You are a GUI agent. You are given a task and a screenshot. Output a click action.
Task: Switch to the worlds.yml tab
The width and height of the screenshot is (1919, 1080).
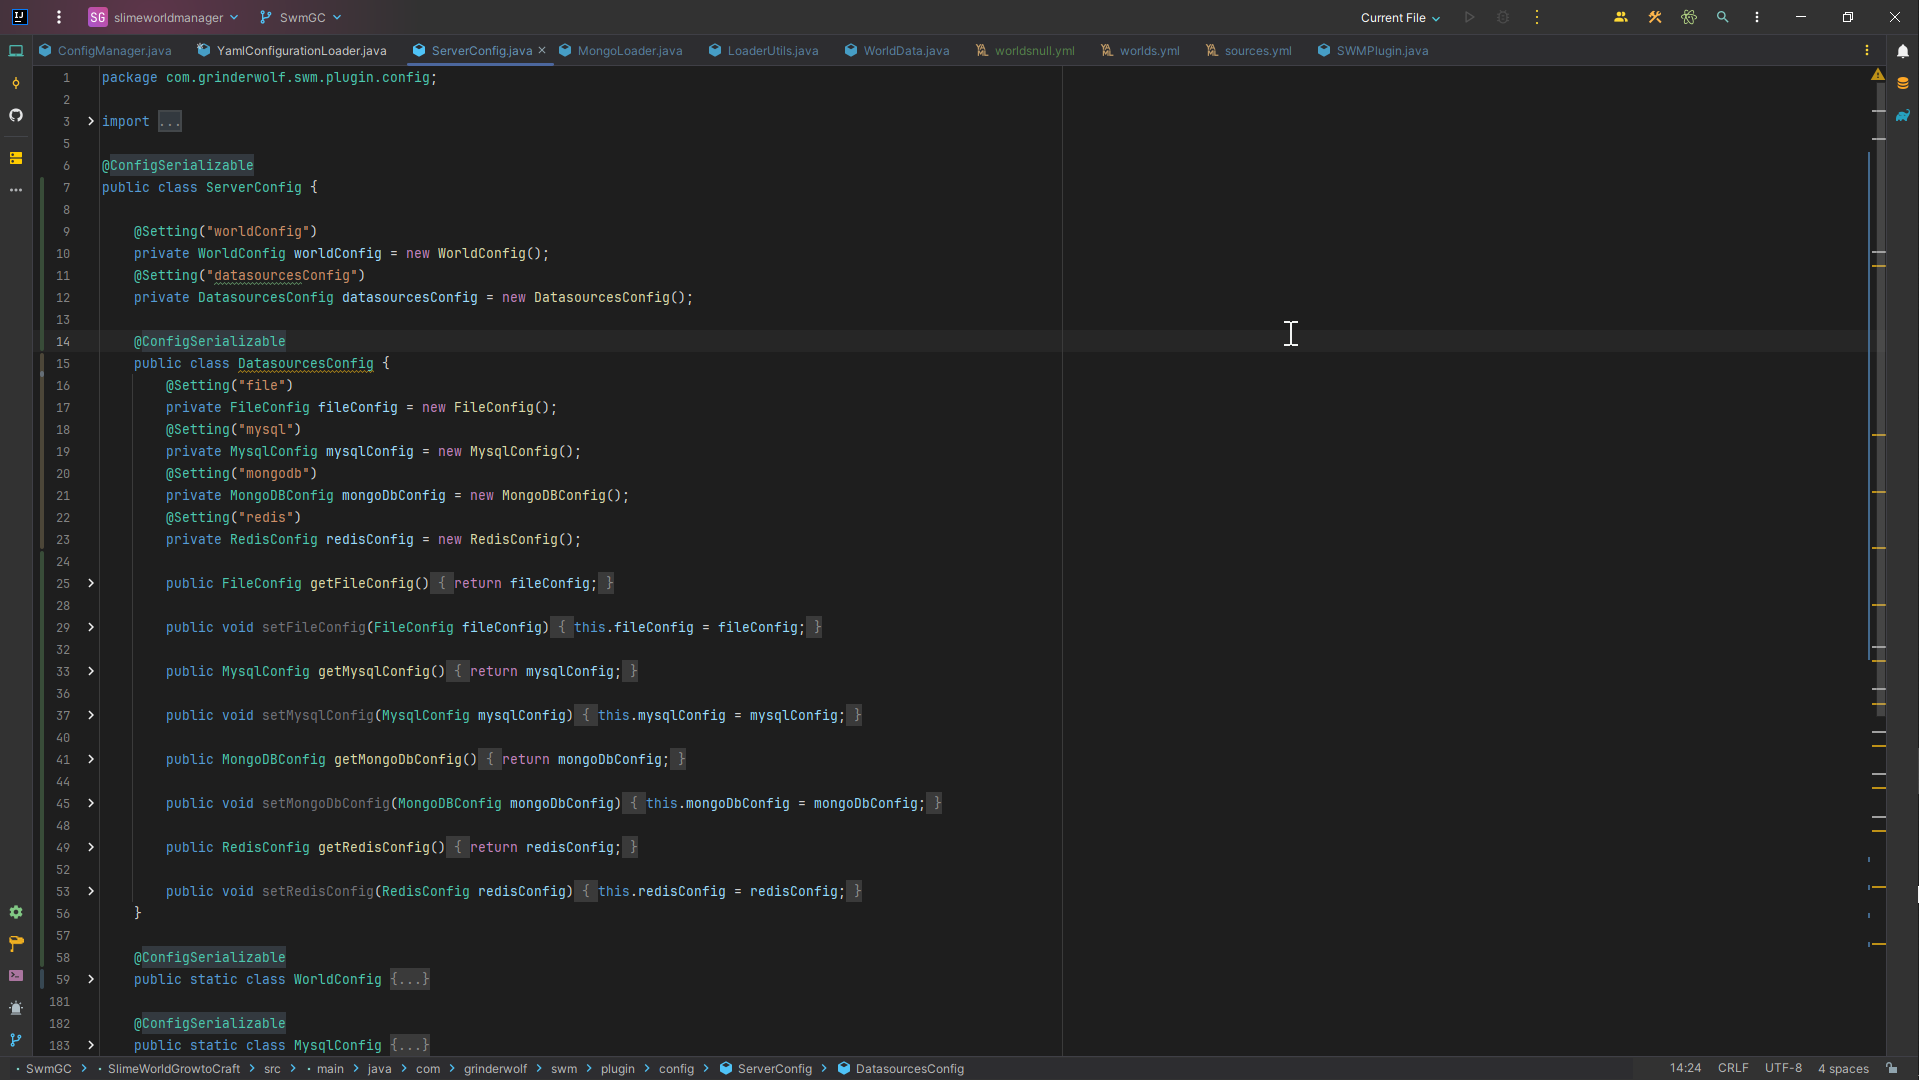(1140, 51)
